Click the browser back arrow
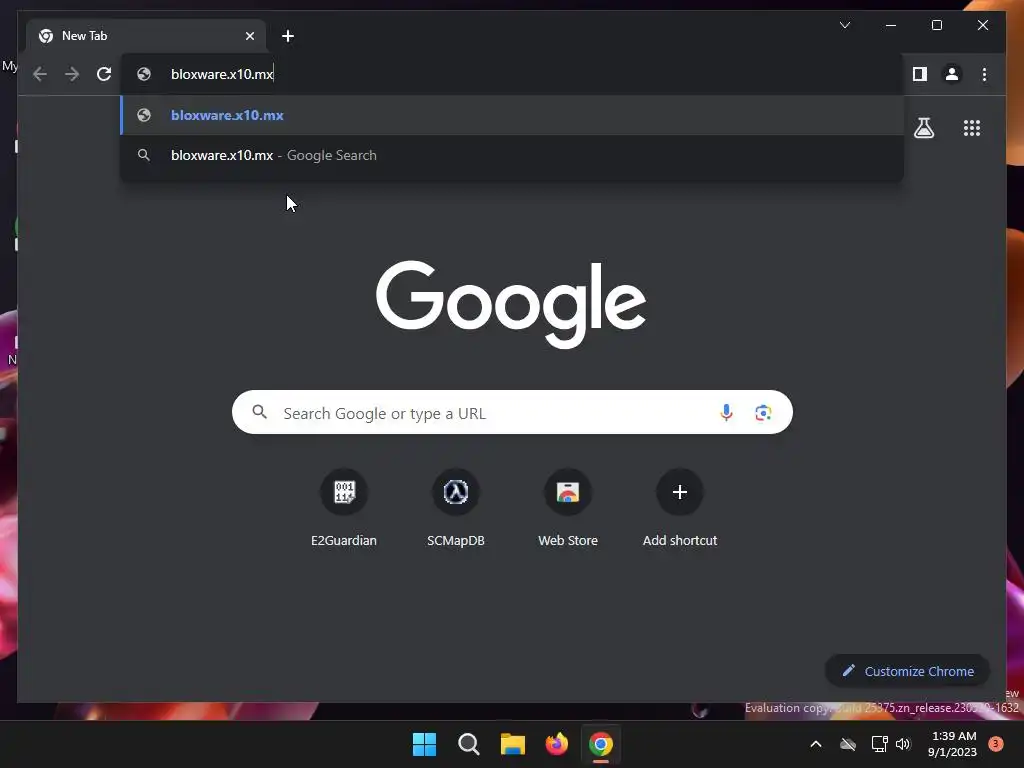1024x768 pixels. click(40, 74)
